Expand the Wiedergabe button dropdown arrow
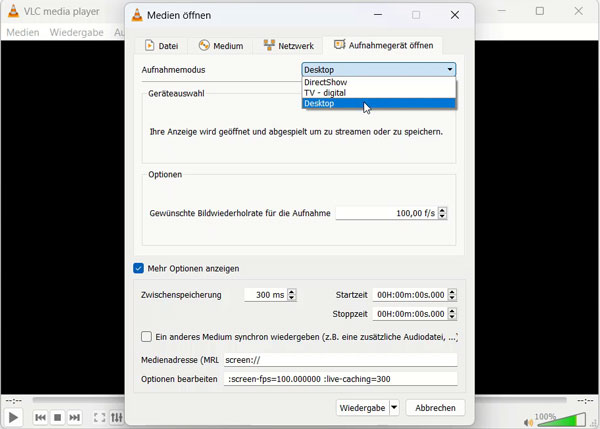Image resolution: width=600 pixels, height=429 pixels. pyautogui.click(x=394, y=408)
